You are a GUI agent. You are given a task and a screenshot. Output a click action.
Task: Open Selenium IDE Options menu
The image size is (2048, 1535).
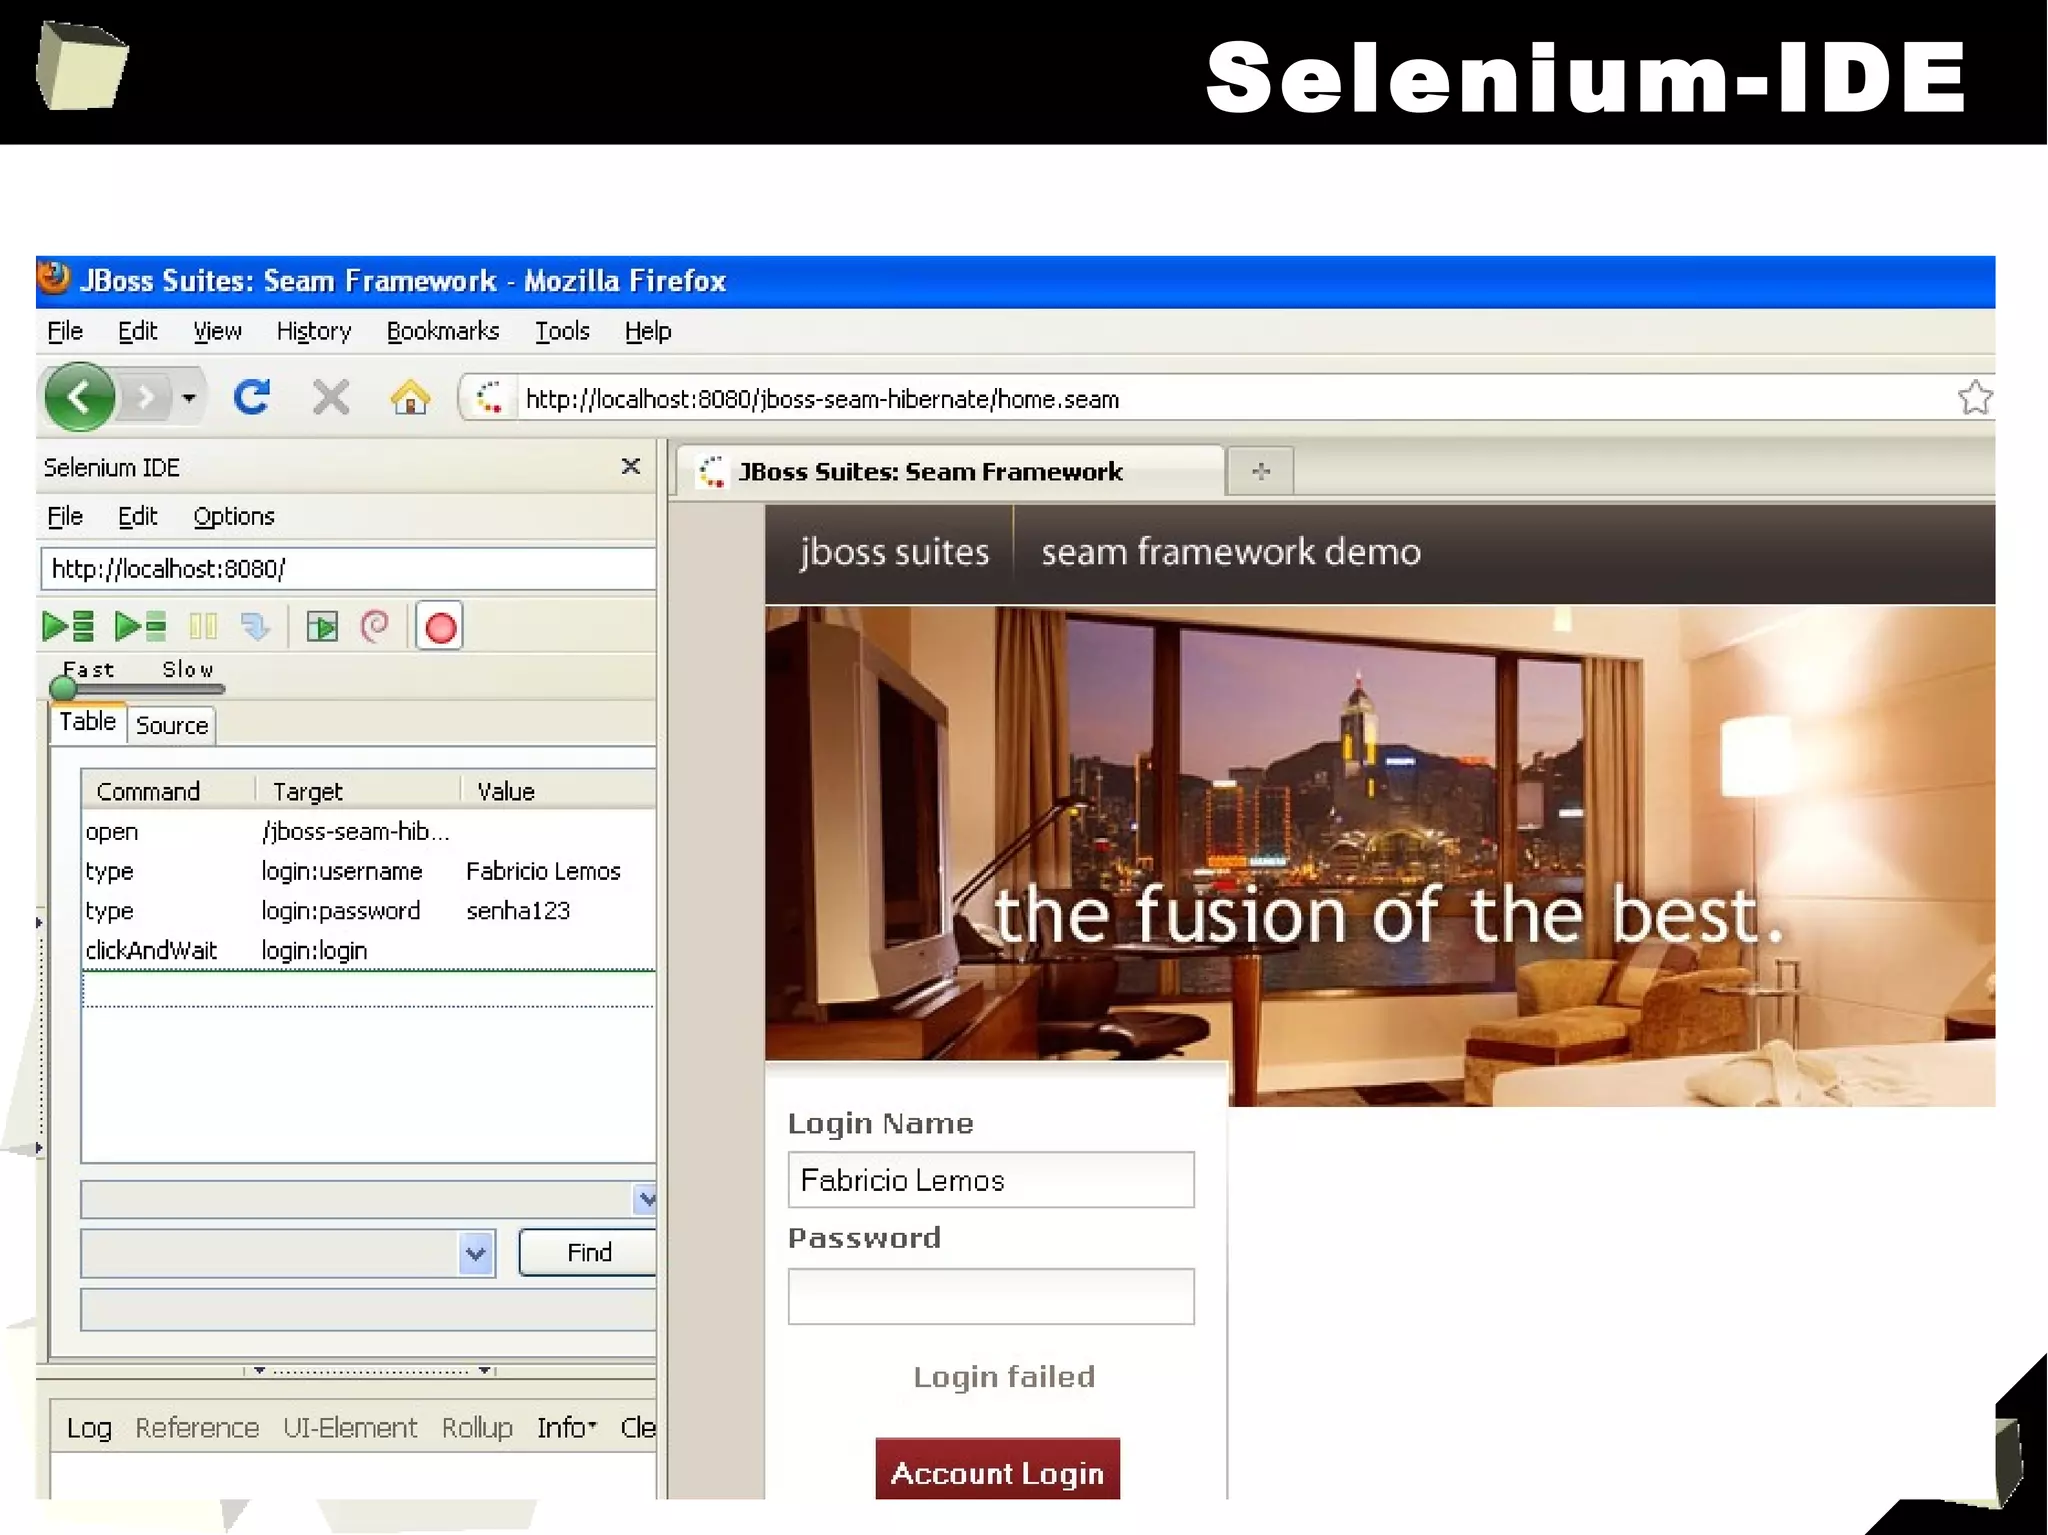tap(234, 516)
